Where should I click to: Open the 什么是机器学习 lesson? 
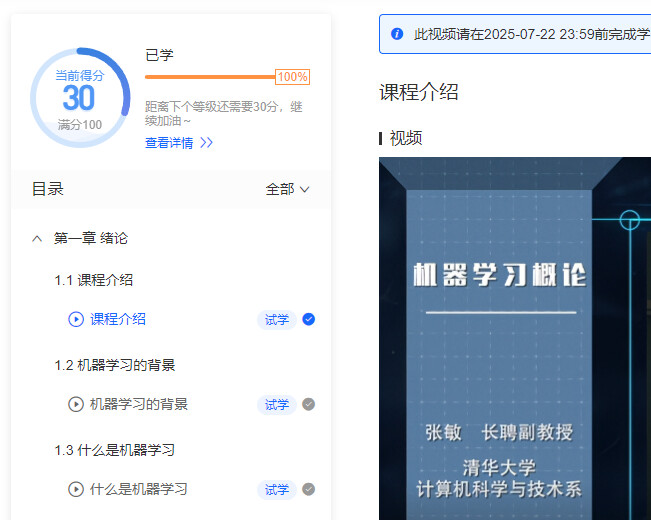pos(139,489)
